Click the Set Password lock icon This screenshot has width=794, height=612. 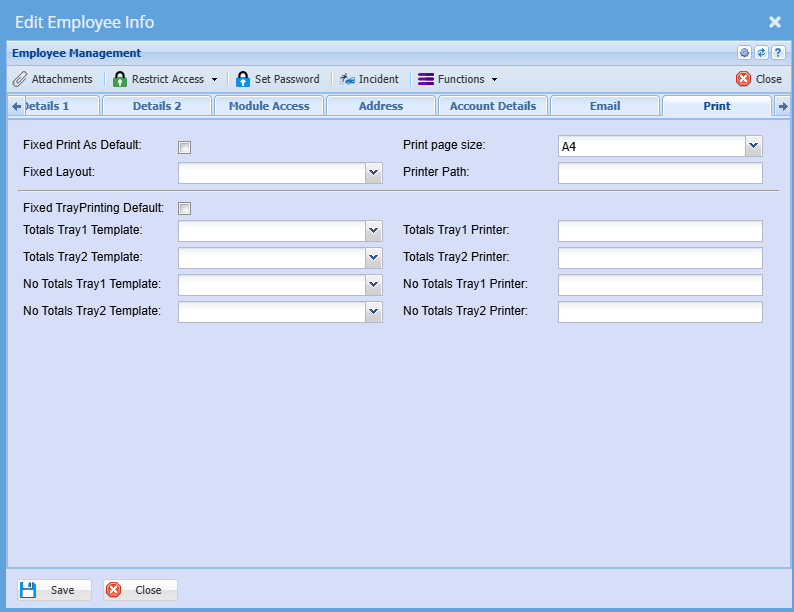pyautogui.click(x=243, y=79)
